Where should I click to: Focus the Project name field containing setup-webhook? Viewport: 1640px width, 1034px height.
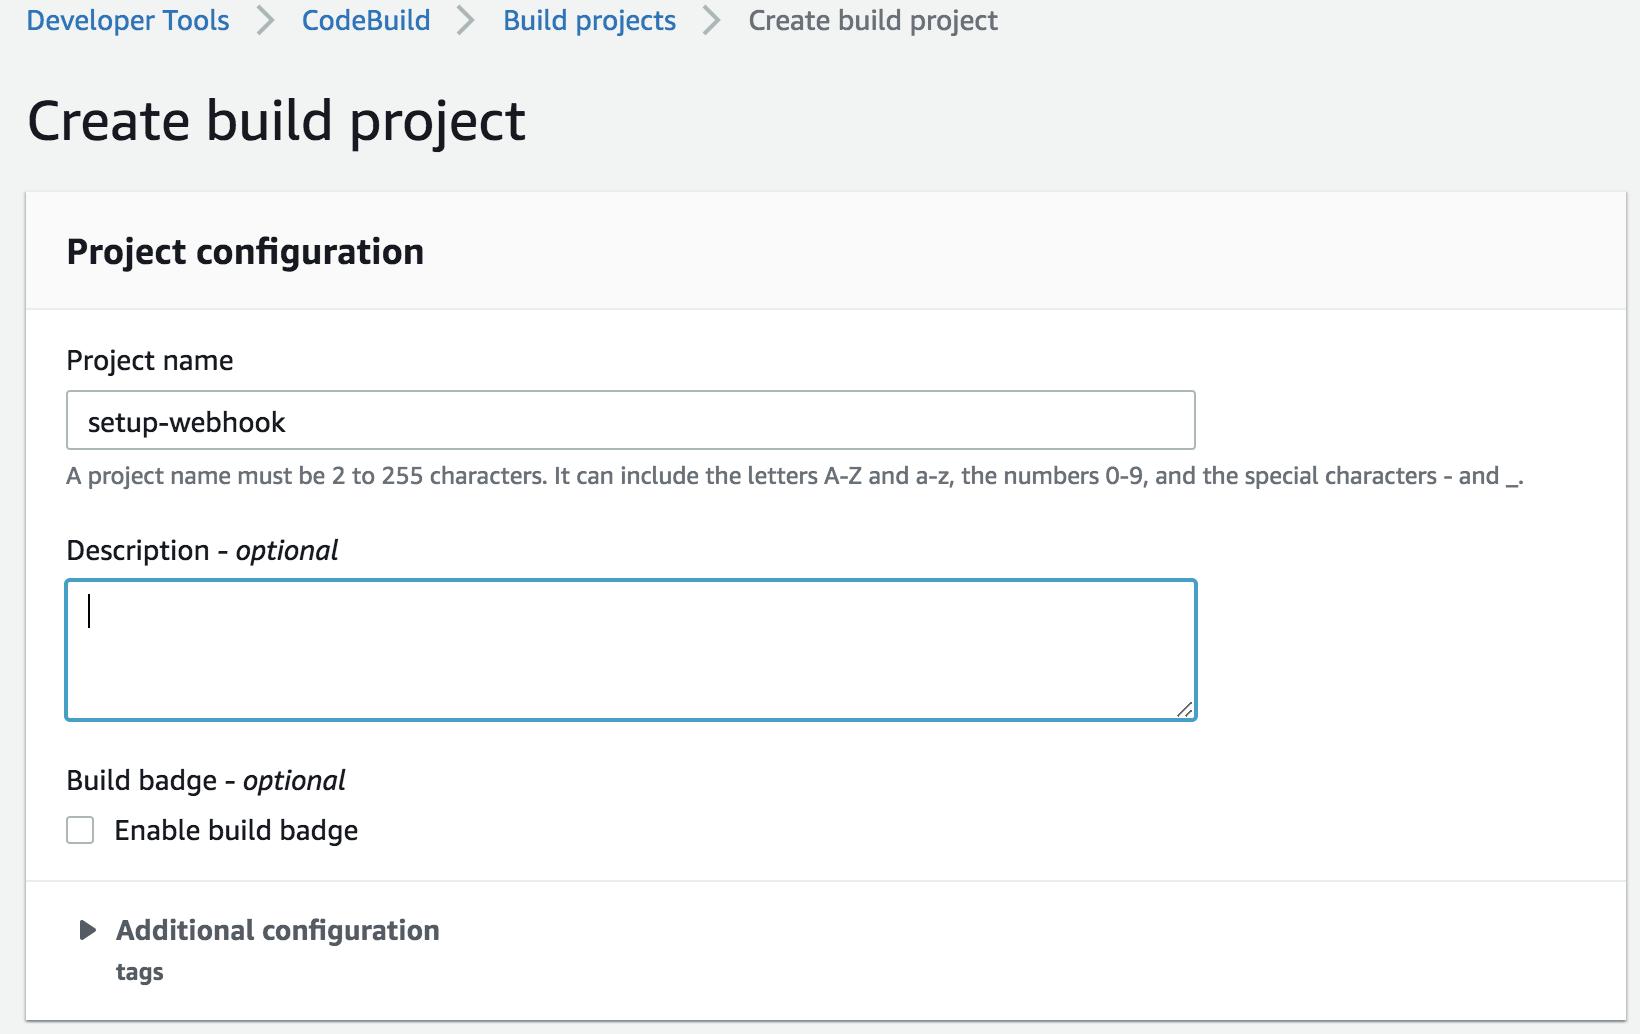(630, 421)
